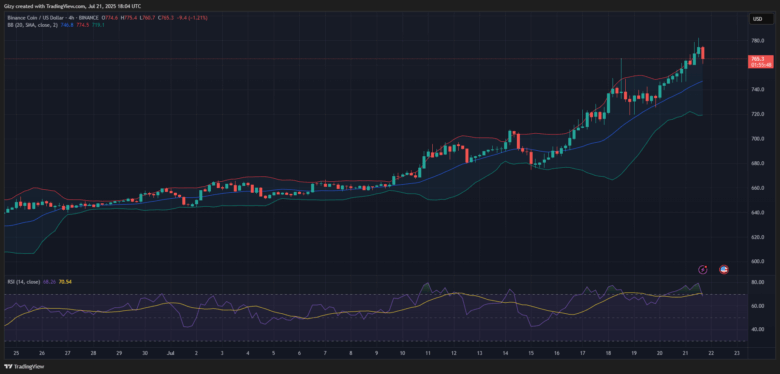Click the 640.0 price scale label

pyautogui.click(x=758, y=213)
